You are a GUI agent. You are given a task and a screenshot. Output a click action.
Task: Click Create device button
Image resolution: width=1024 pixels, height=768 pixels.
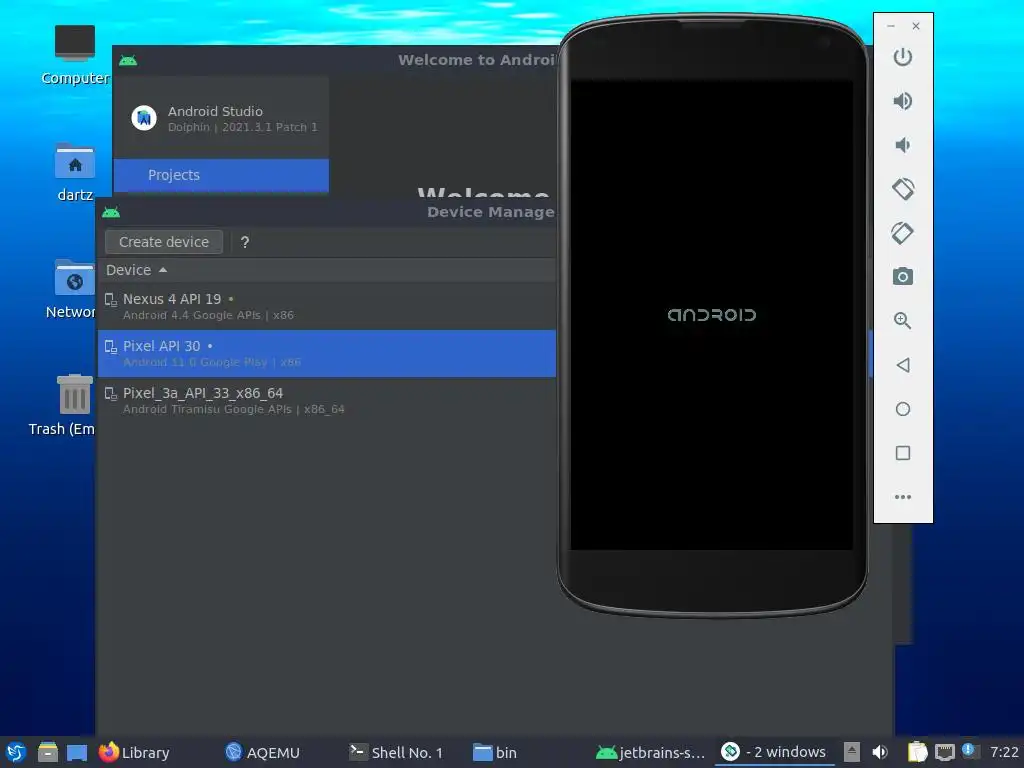(164, 242)
